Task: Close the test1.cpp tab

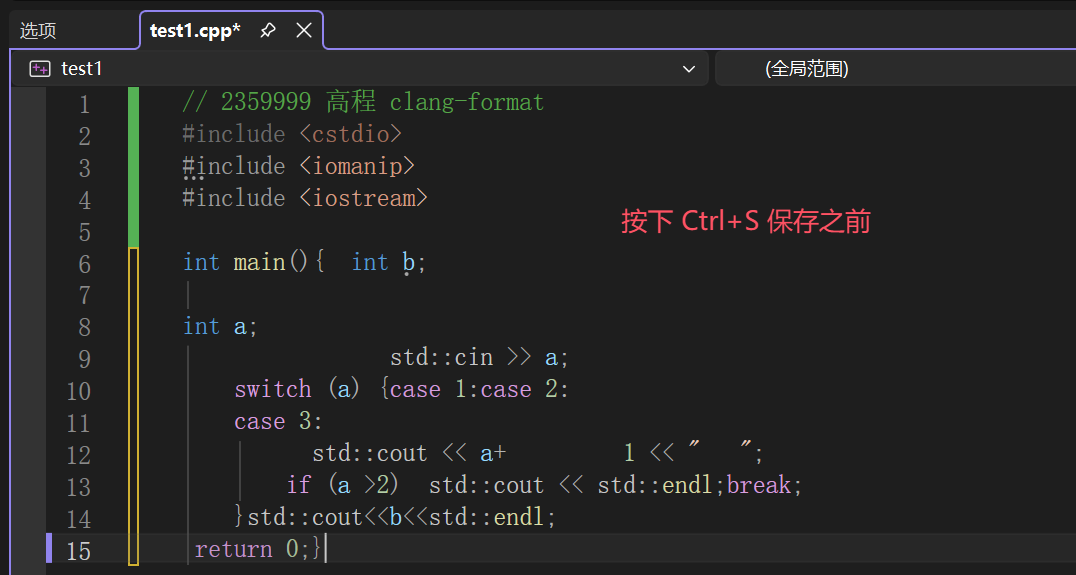Action: tap(304, 31)
